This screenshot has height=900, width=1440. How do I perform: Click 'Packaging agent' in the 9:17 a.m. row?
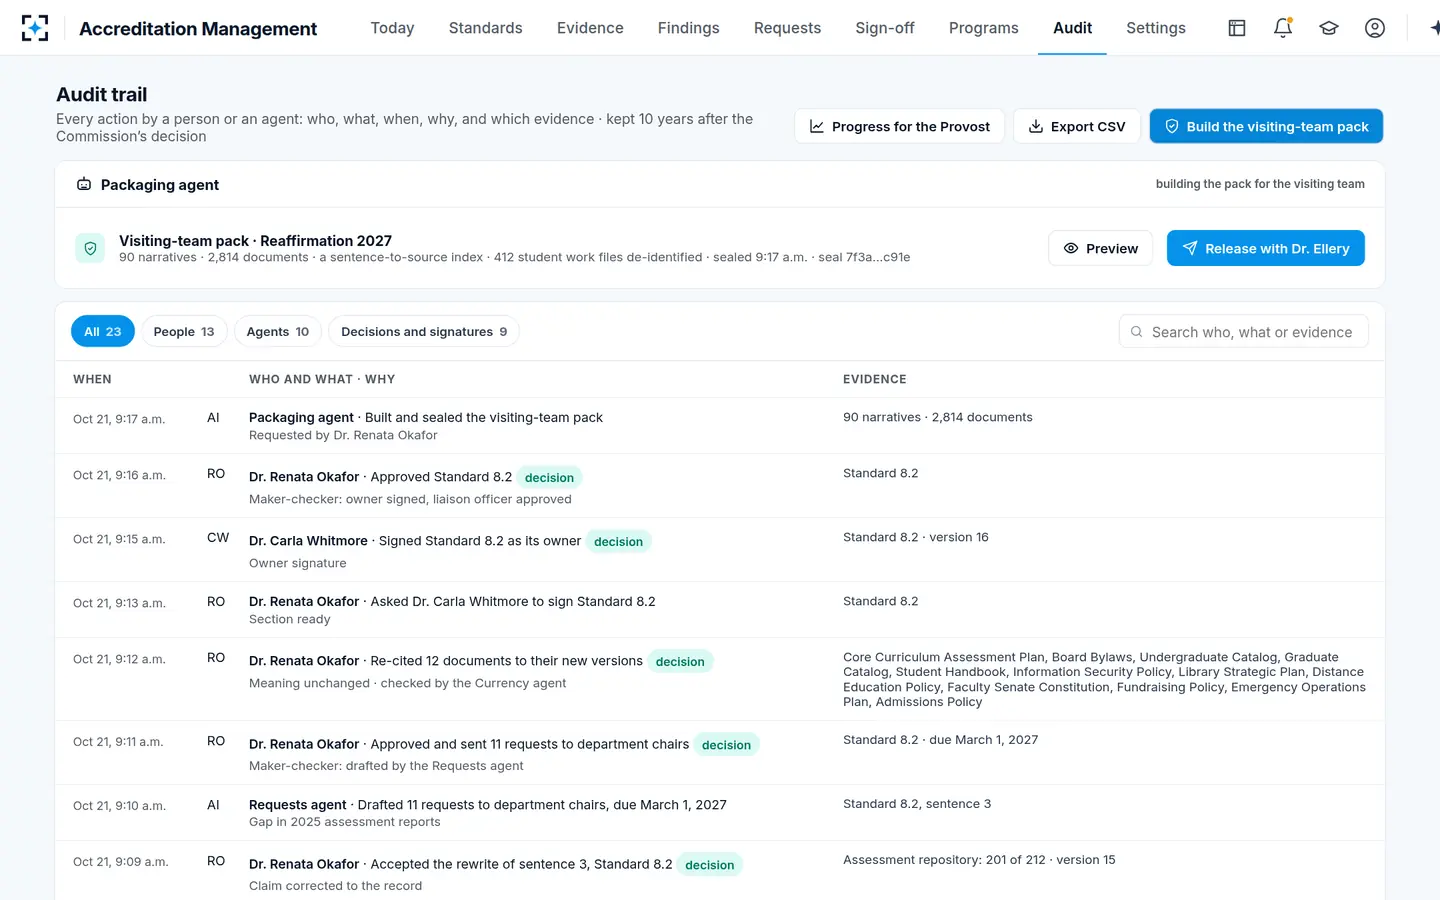coord(301,417)
